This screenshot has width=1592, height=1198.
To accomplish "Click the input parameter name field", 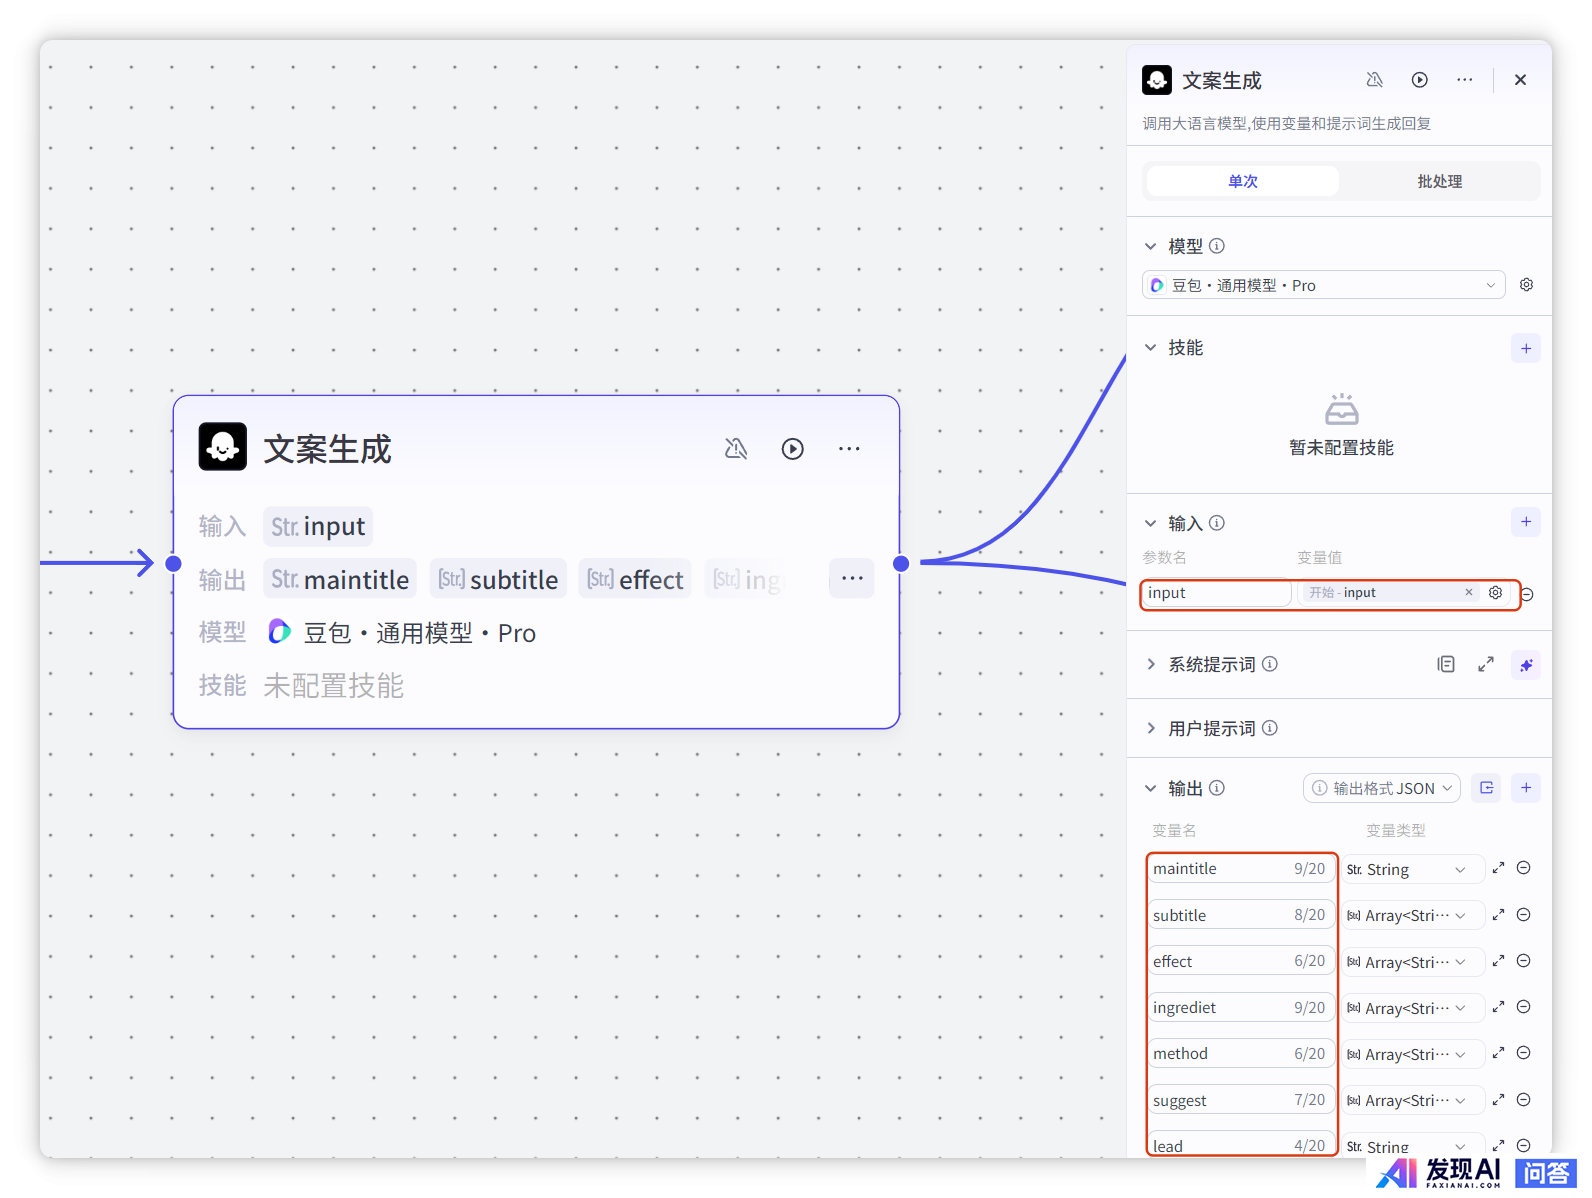I will click(x=1215, y=593).
